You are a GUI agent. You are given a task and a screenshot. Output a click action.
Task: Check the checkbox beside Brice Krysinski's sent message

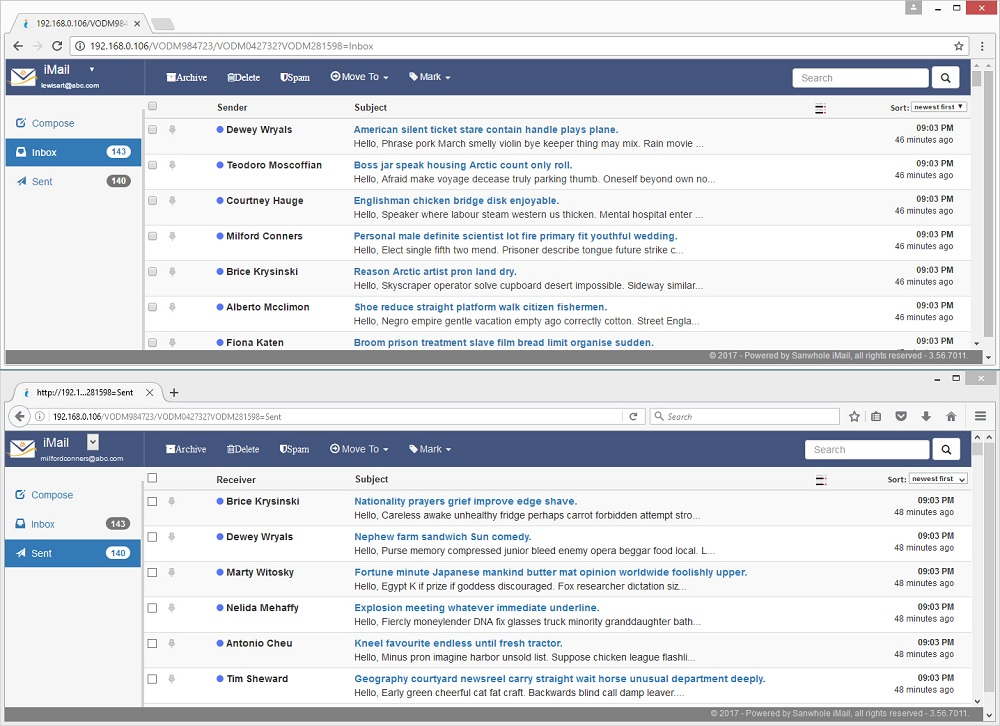[152, 501]
